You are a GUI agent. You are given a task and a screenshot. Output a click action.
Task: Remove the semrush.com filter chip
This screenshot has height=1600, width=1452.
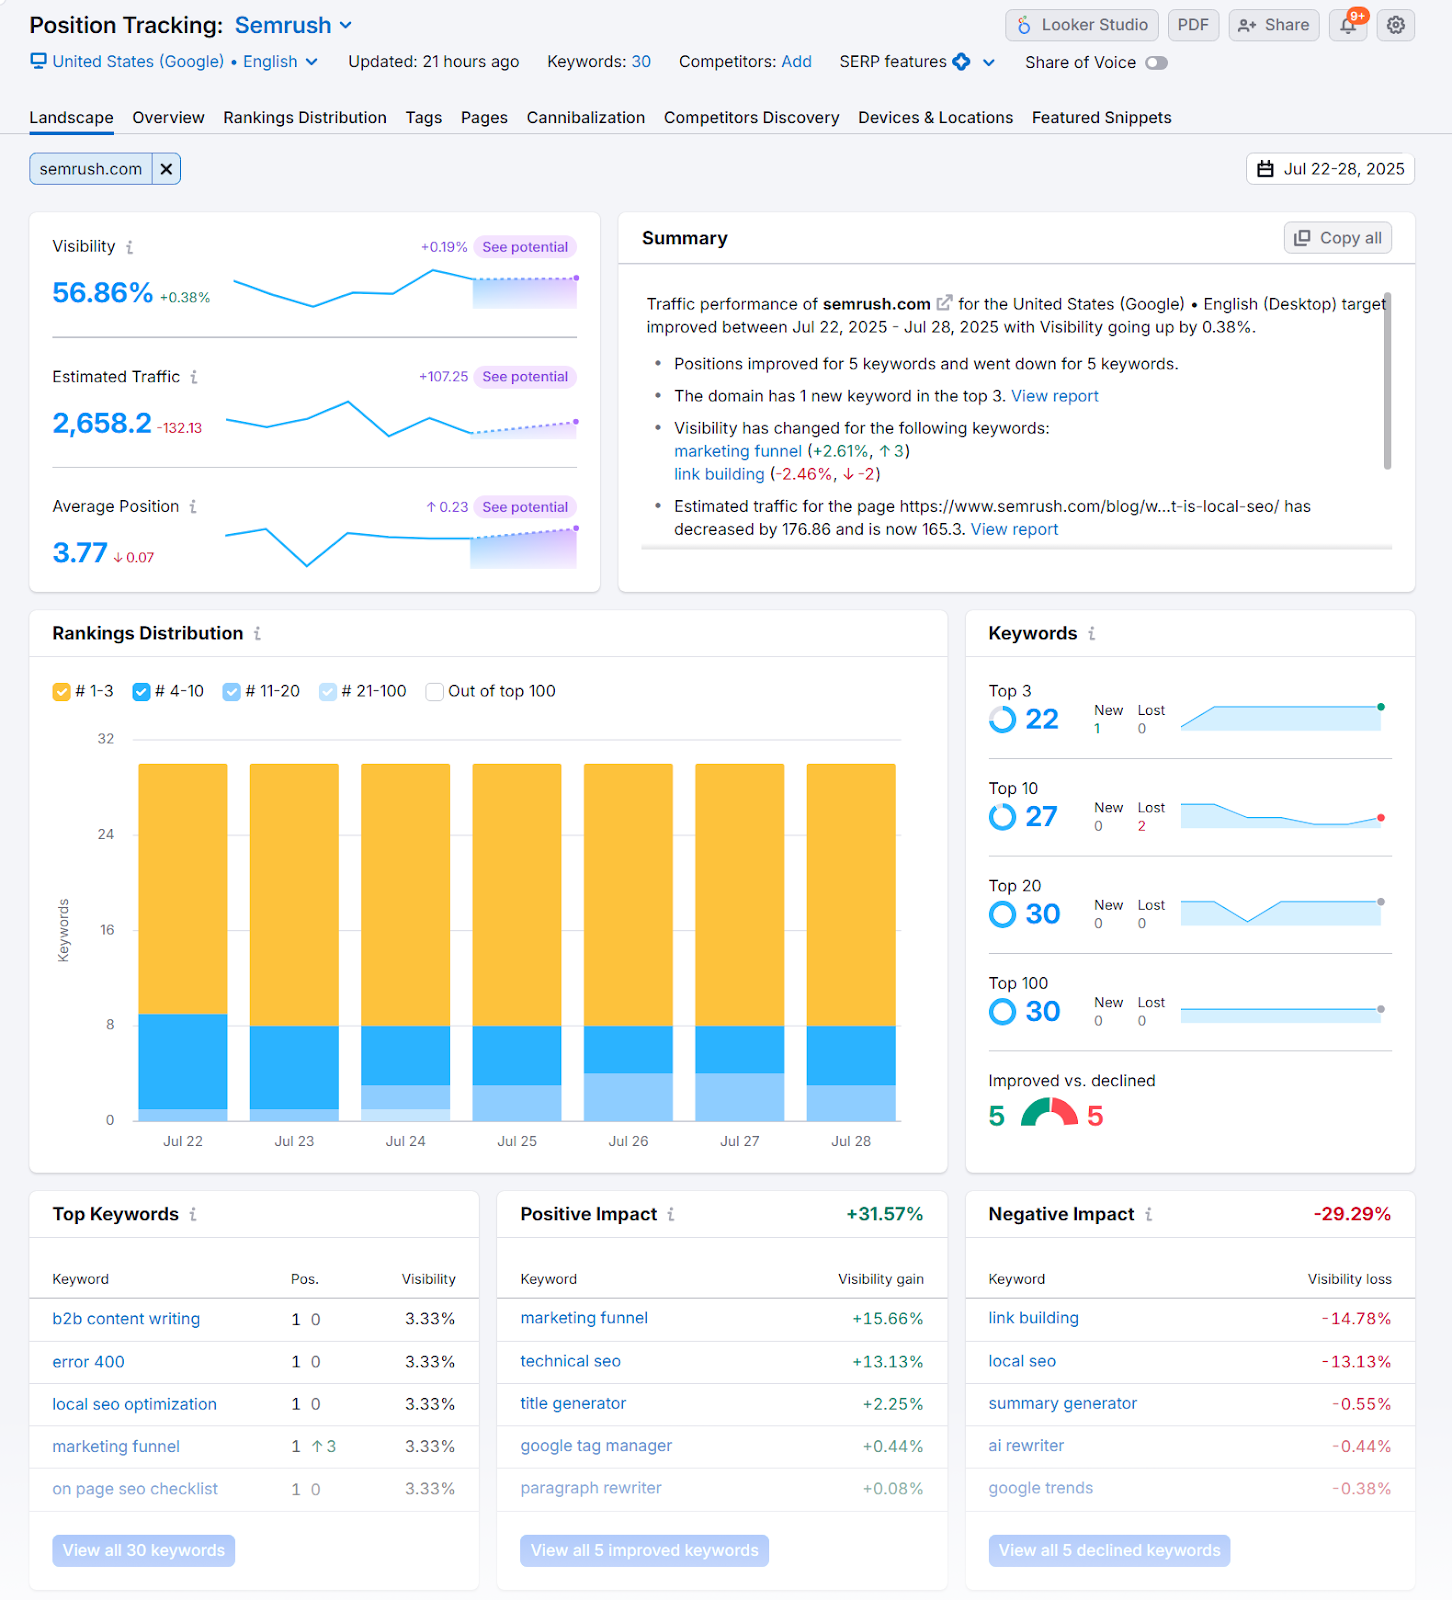click(166, 169)
